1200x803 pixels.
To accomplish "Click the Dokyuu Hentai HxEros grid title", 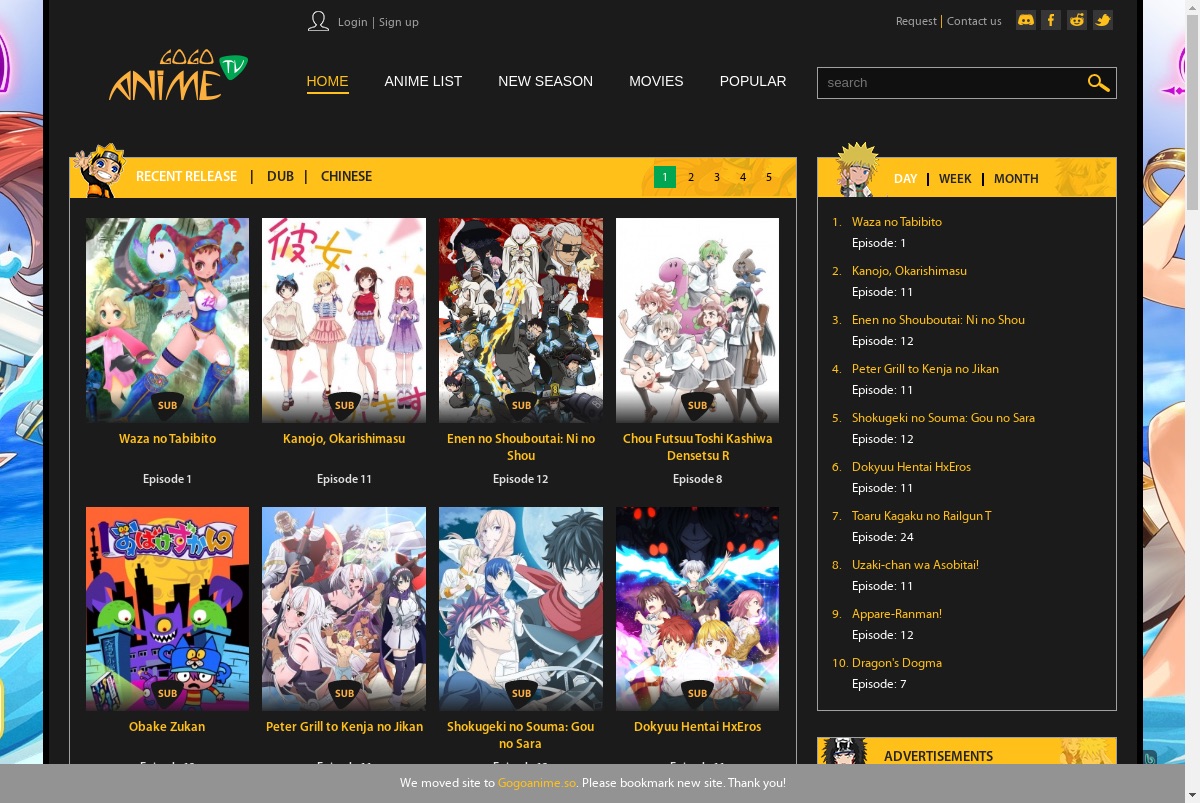I will 697,727.
